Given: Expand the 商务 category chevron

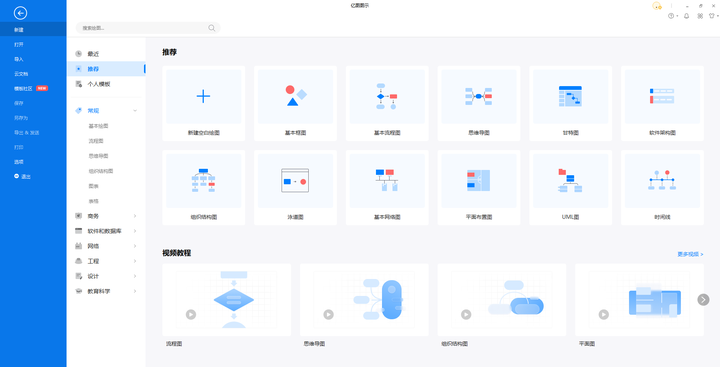Looking at the screenshot, I should tap(135, 216).
